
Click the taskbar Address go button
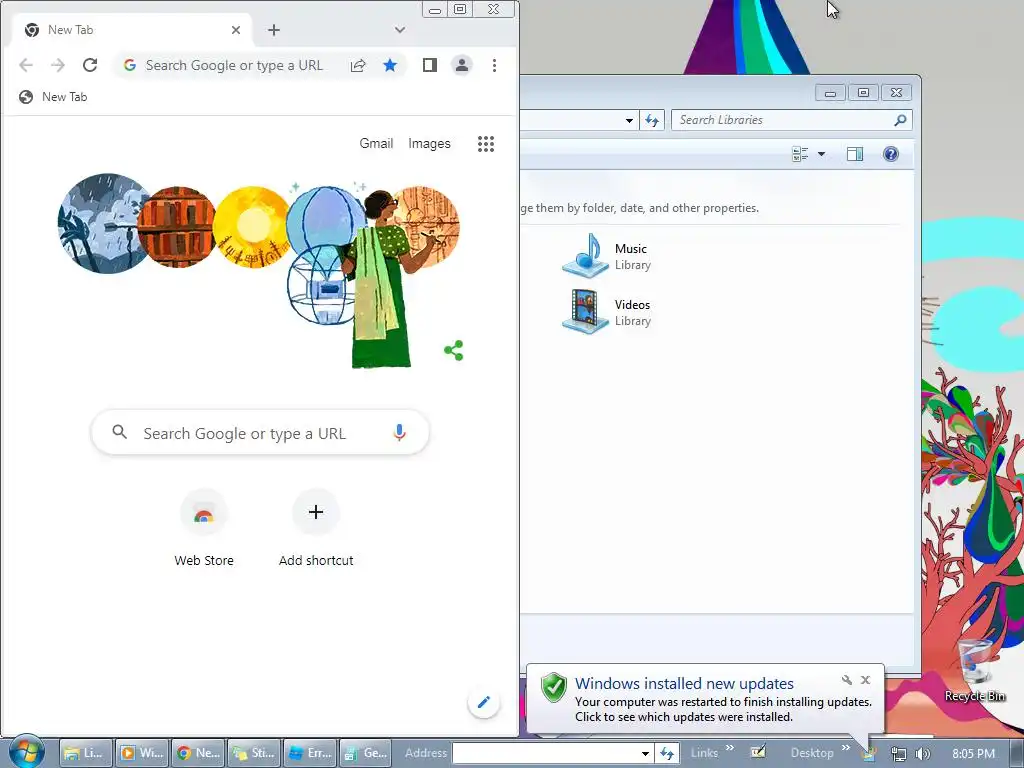[x=667, y=754]
